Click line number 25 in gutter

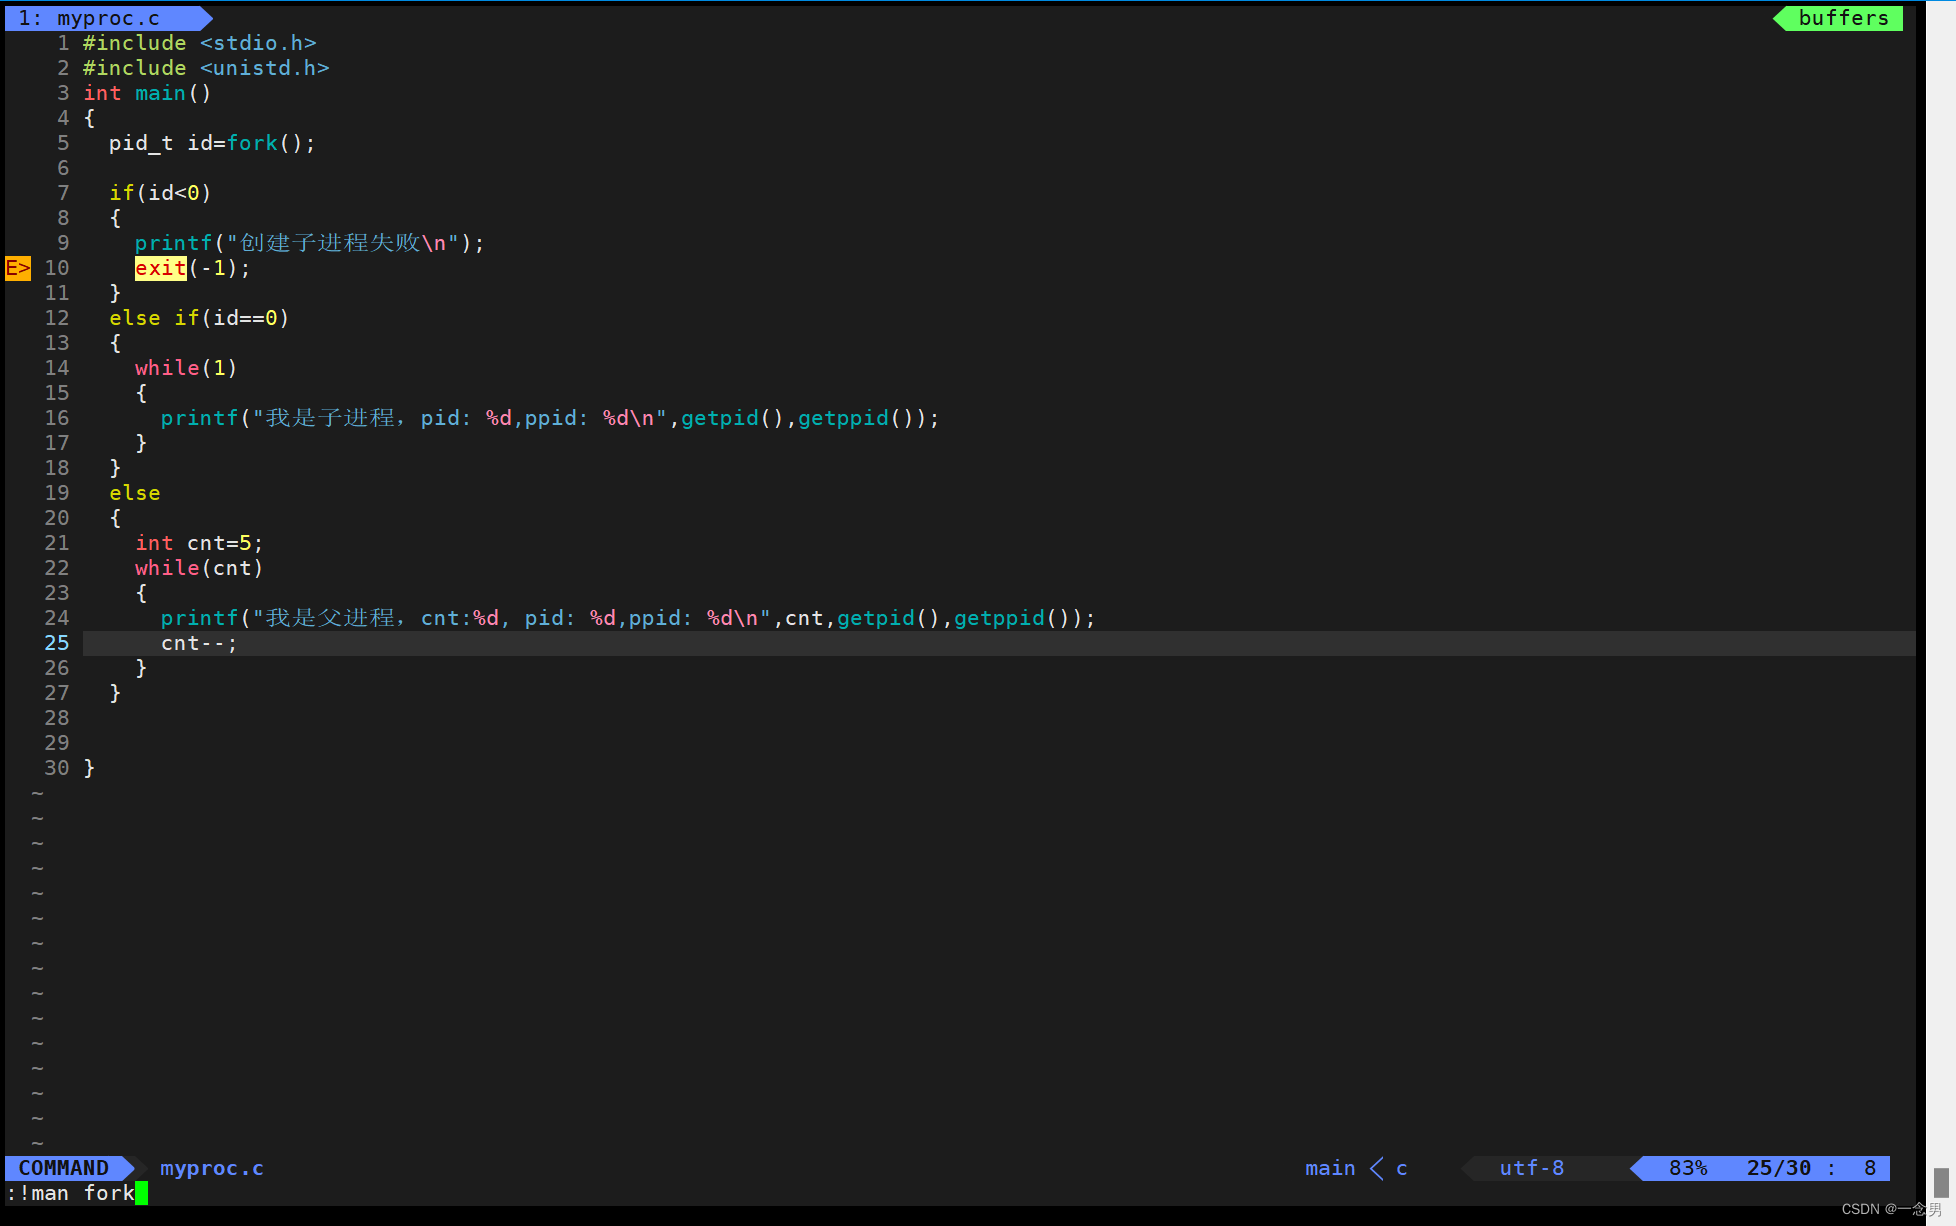click(57, 643)
